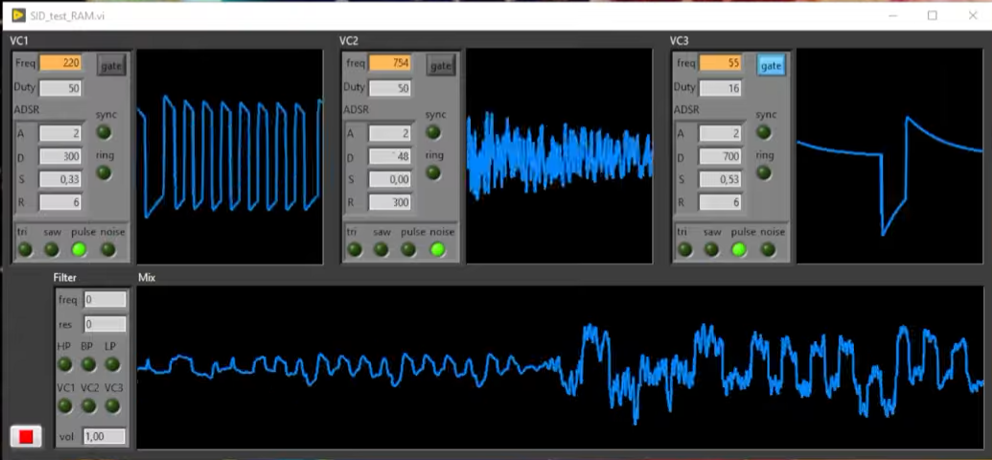Click the Filter res input field
992x460 pixels.
pyautogui.click(x=105, y=324)
